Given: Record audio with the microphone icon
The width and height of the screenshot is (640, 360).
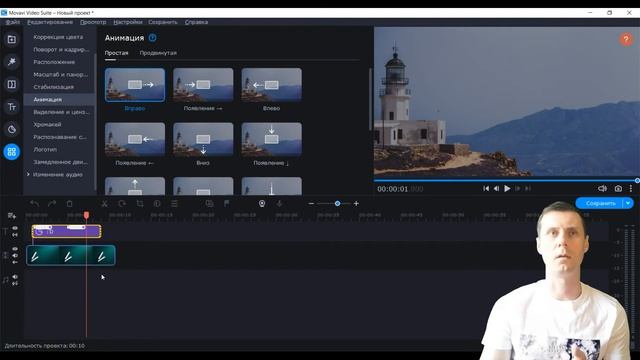Looking at the screenshot, I should click(x=280, y=203).
